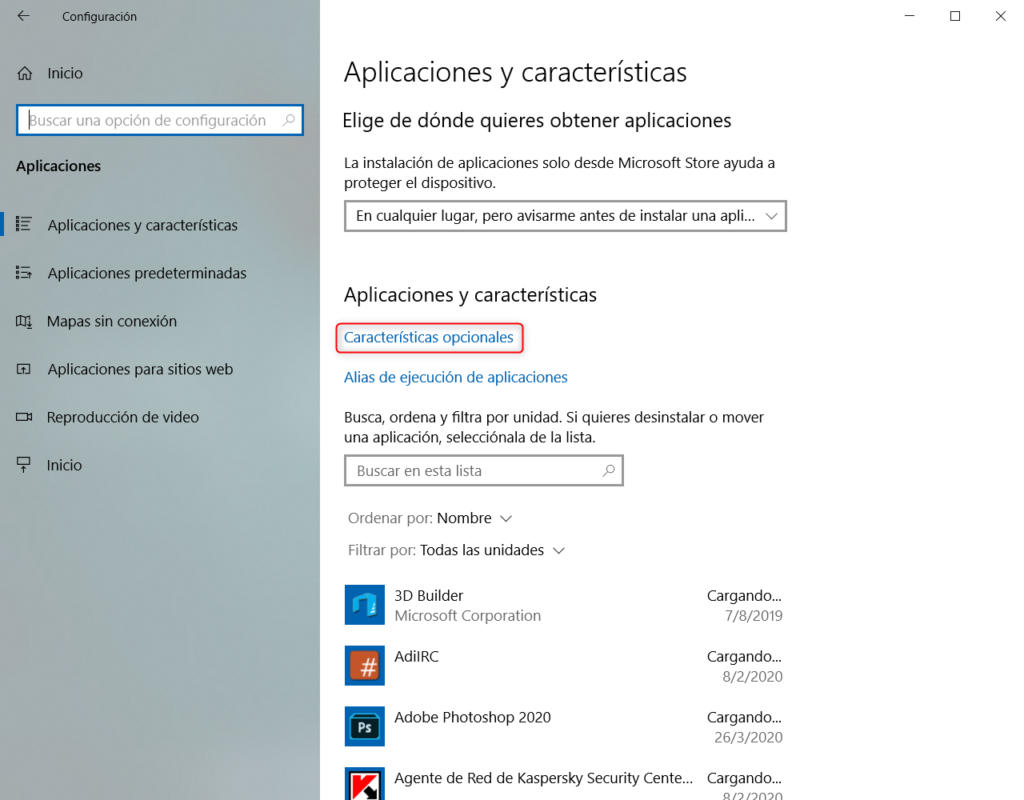The width and height of the screenshot is (1024, 800).
Task: Open Inicio startup item below Reproducción de video
Action: click(x=64, y=465)
